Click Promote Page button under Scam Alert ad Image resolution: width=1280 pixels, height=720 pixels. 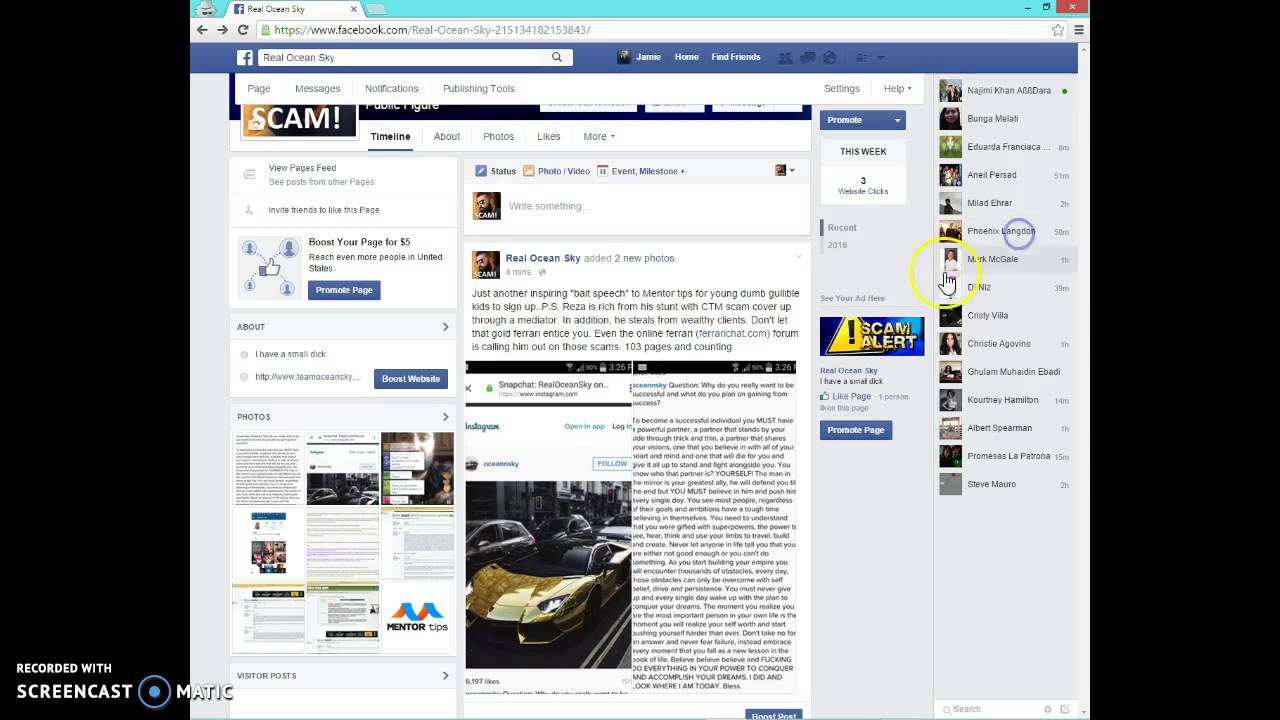856,430
